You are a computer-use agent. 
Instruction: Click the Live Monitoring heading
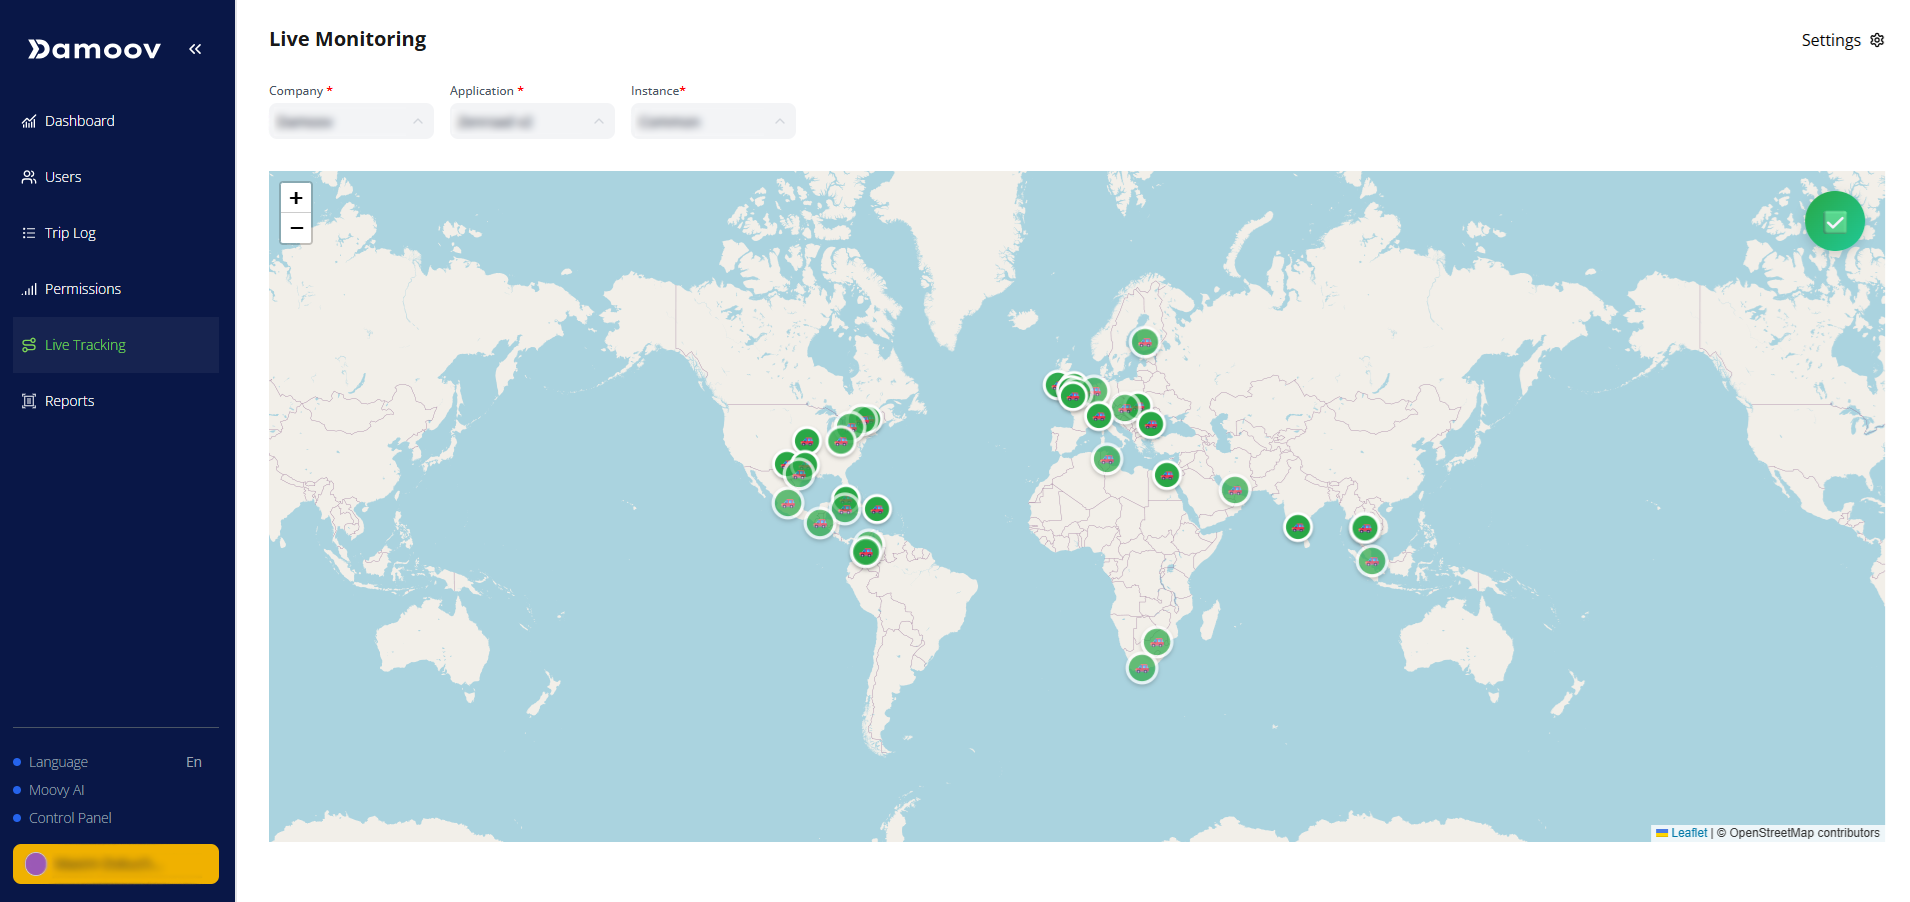[347, 39]
